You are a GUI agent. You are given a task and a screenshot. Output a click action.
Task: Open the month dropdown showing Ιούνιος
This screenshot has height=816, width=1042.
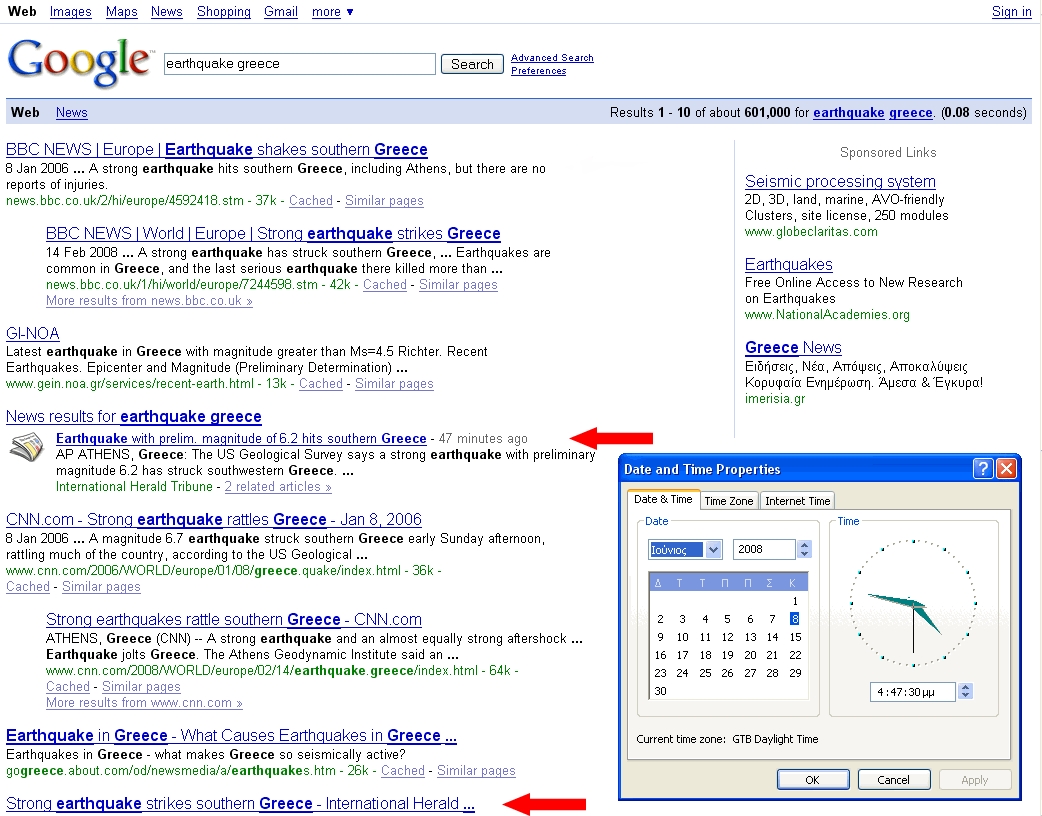click(713, 550)
